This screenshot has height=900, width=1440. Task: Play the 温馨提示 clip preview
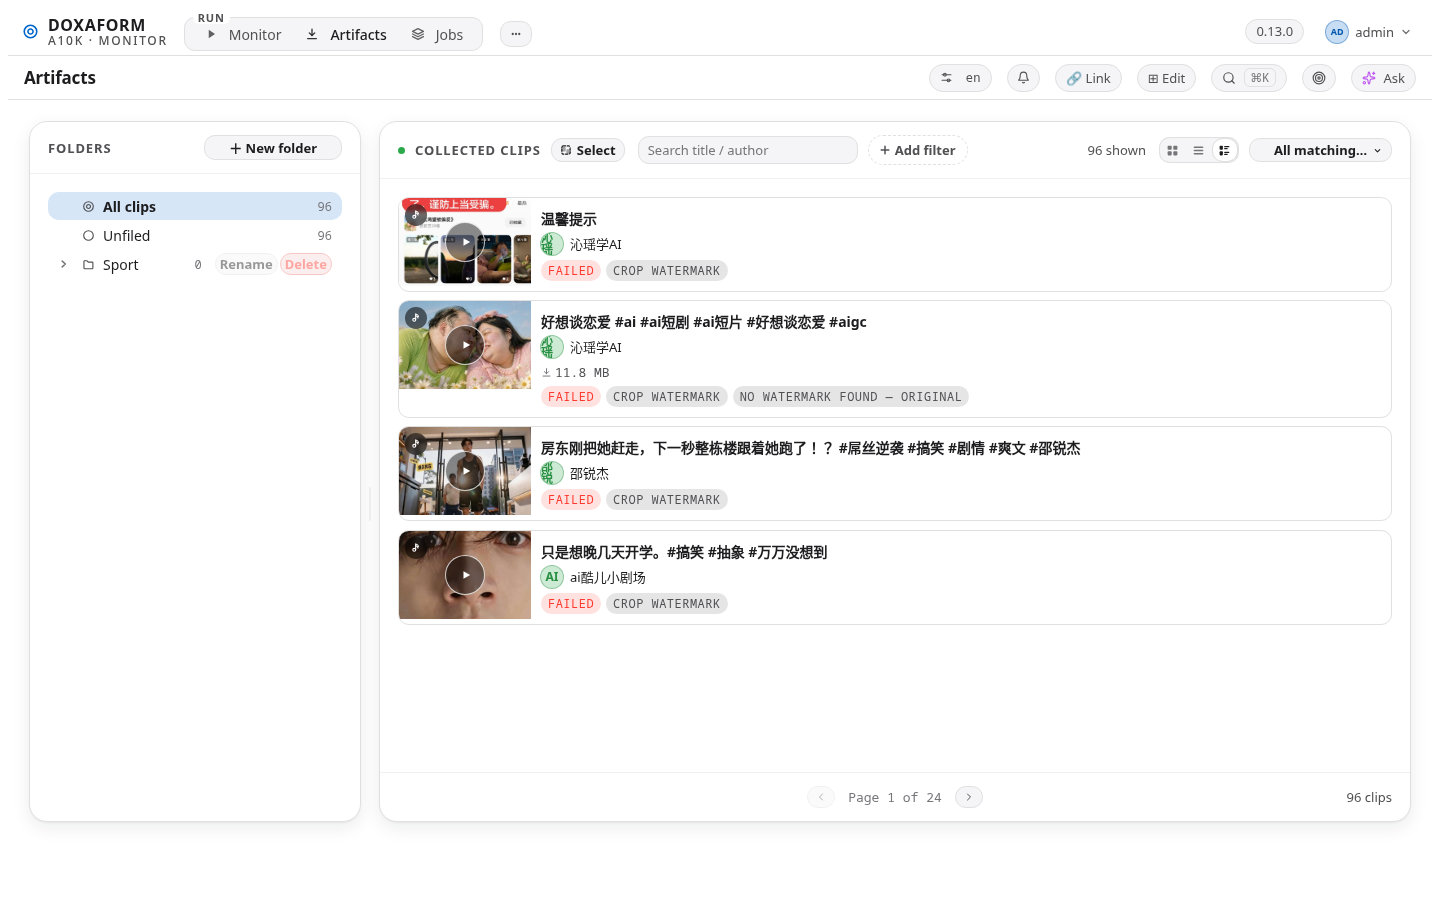pos(465,242)
